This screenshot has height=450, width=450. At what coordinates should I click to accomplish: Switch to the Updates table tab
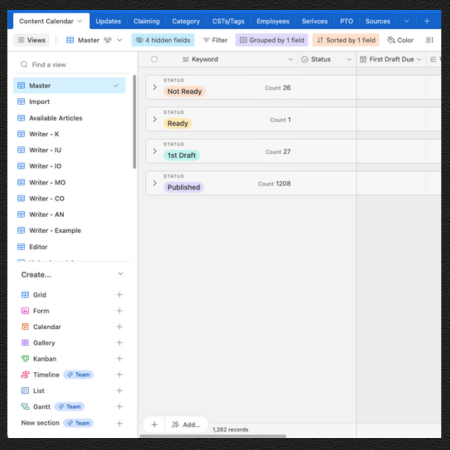[x=108, y=21]
